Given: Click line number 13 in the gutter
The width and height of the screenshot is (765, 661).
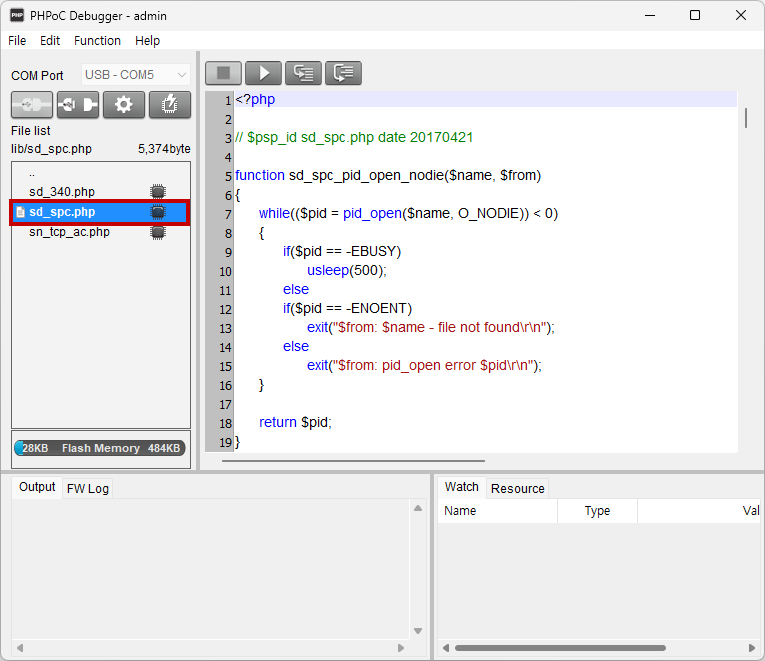Looking at the screenshot, I should (225, 328).
